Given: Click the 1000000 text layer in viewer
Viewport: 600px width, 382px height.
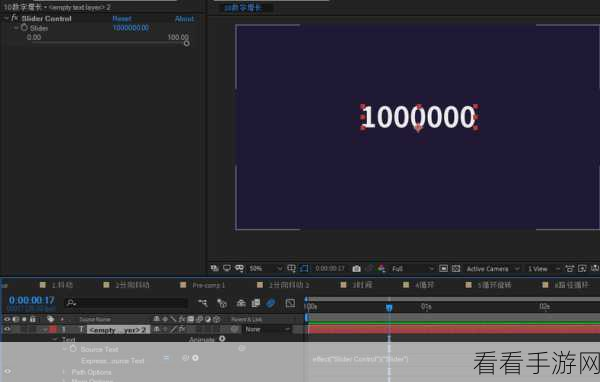Looking at the screenshot, I should pyautogui.click(x=419, y=117).
